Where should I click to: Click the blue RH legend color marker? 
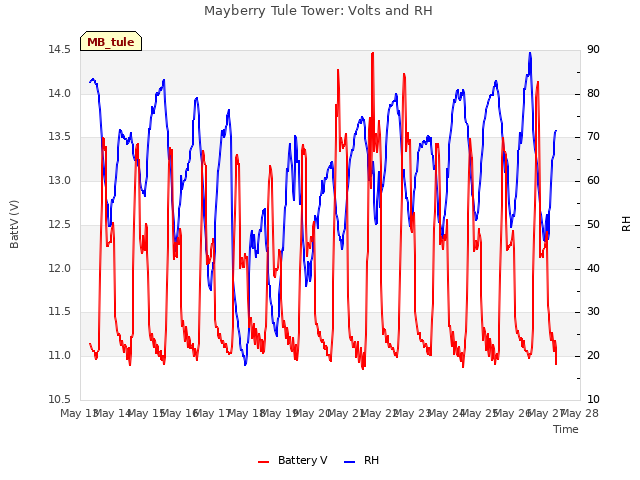350,462
